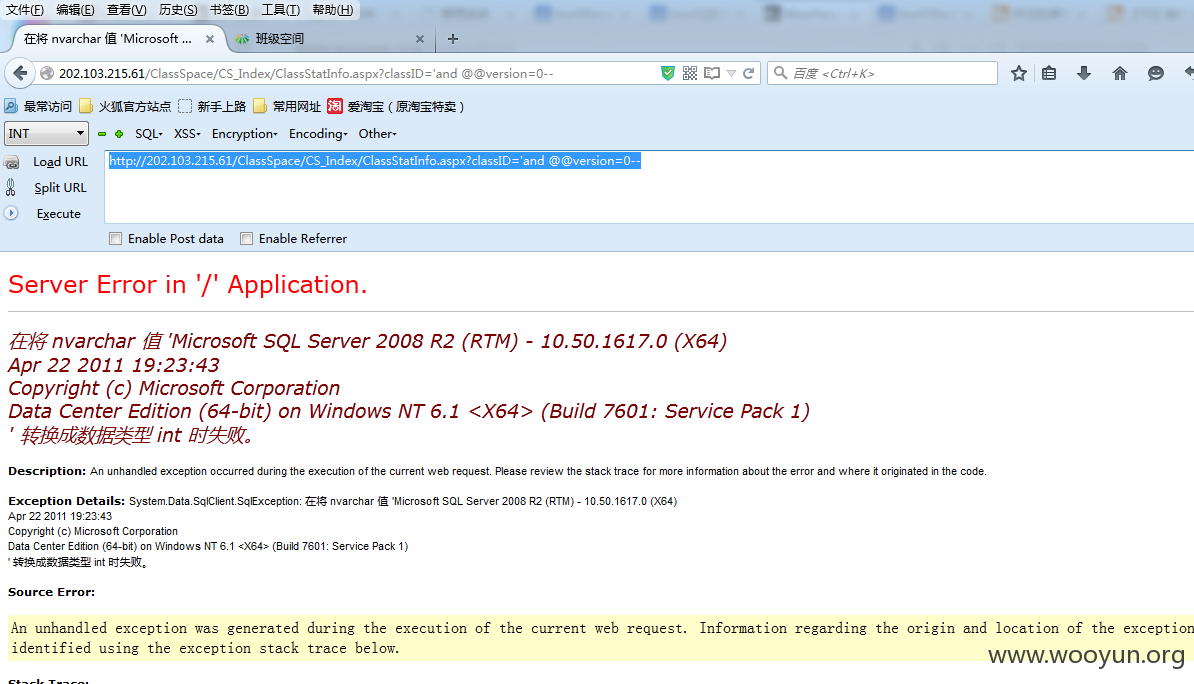Click the site identity globe icon
Screen dimensions: 1194x684
pos(47,73)
